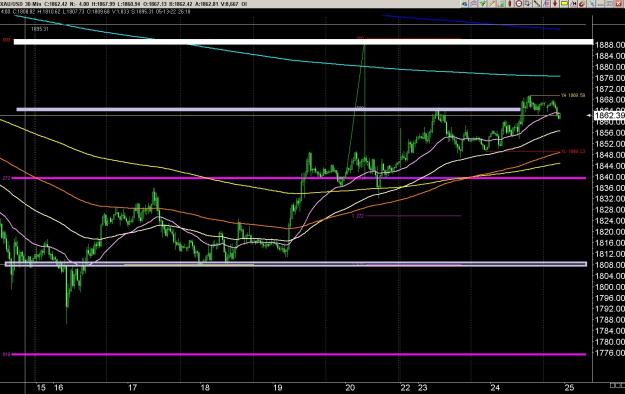Screen dimensions: 625x394
Task: Click the 1800.00 price axis label
Action: click(x=609, y=287)
